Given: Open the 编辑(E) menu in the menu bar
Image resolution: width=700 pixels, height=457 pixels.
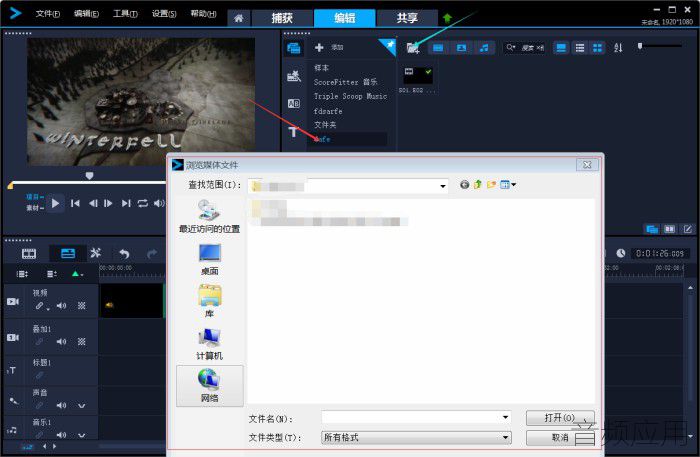Looking at the screenshot, I should 86,13.
